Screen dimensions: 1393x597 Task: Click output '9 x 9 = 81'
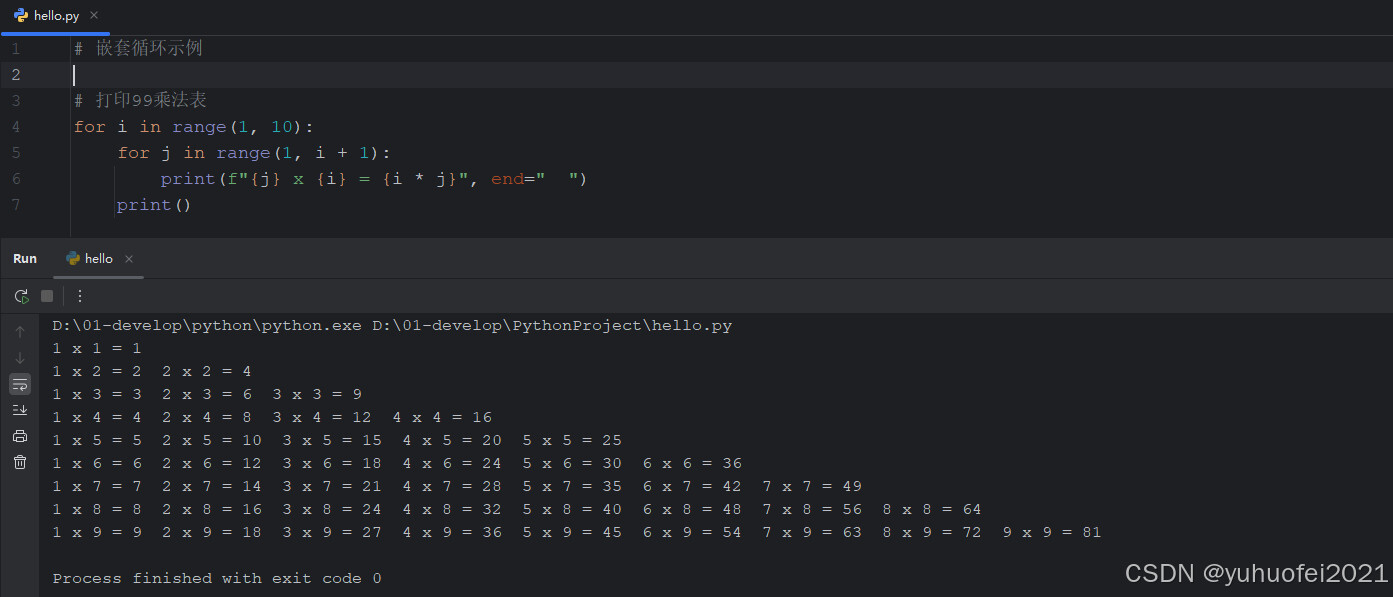(x=1052, y=533)
